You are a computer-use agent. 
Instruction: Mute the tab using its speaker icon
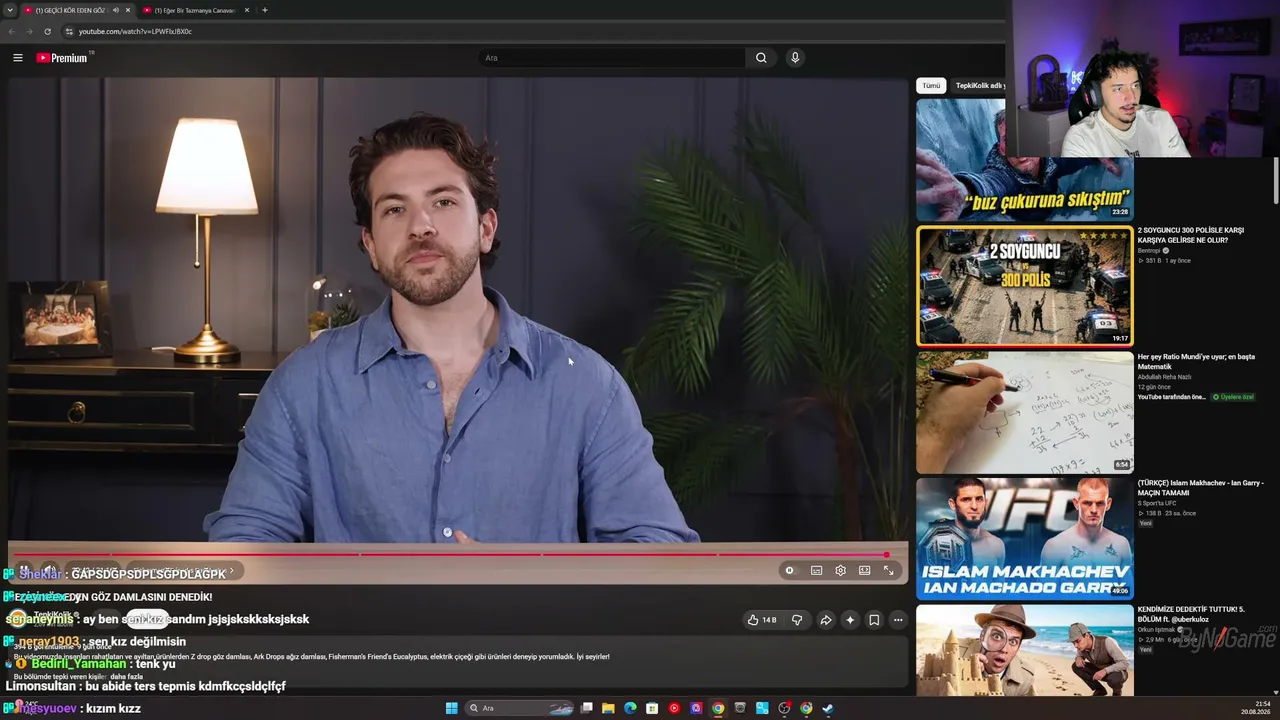[x=116, y=10]
